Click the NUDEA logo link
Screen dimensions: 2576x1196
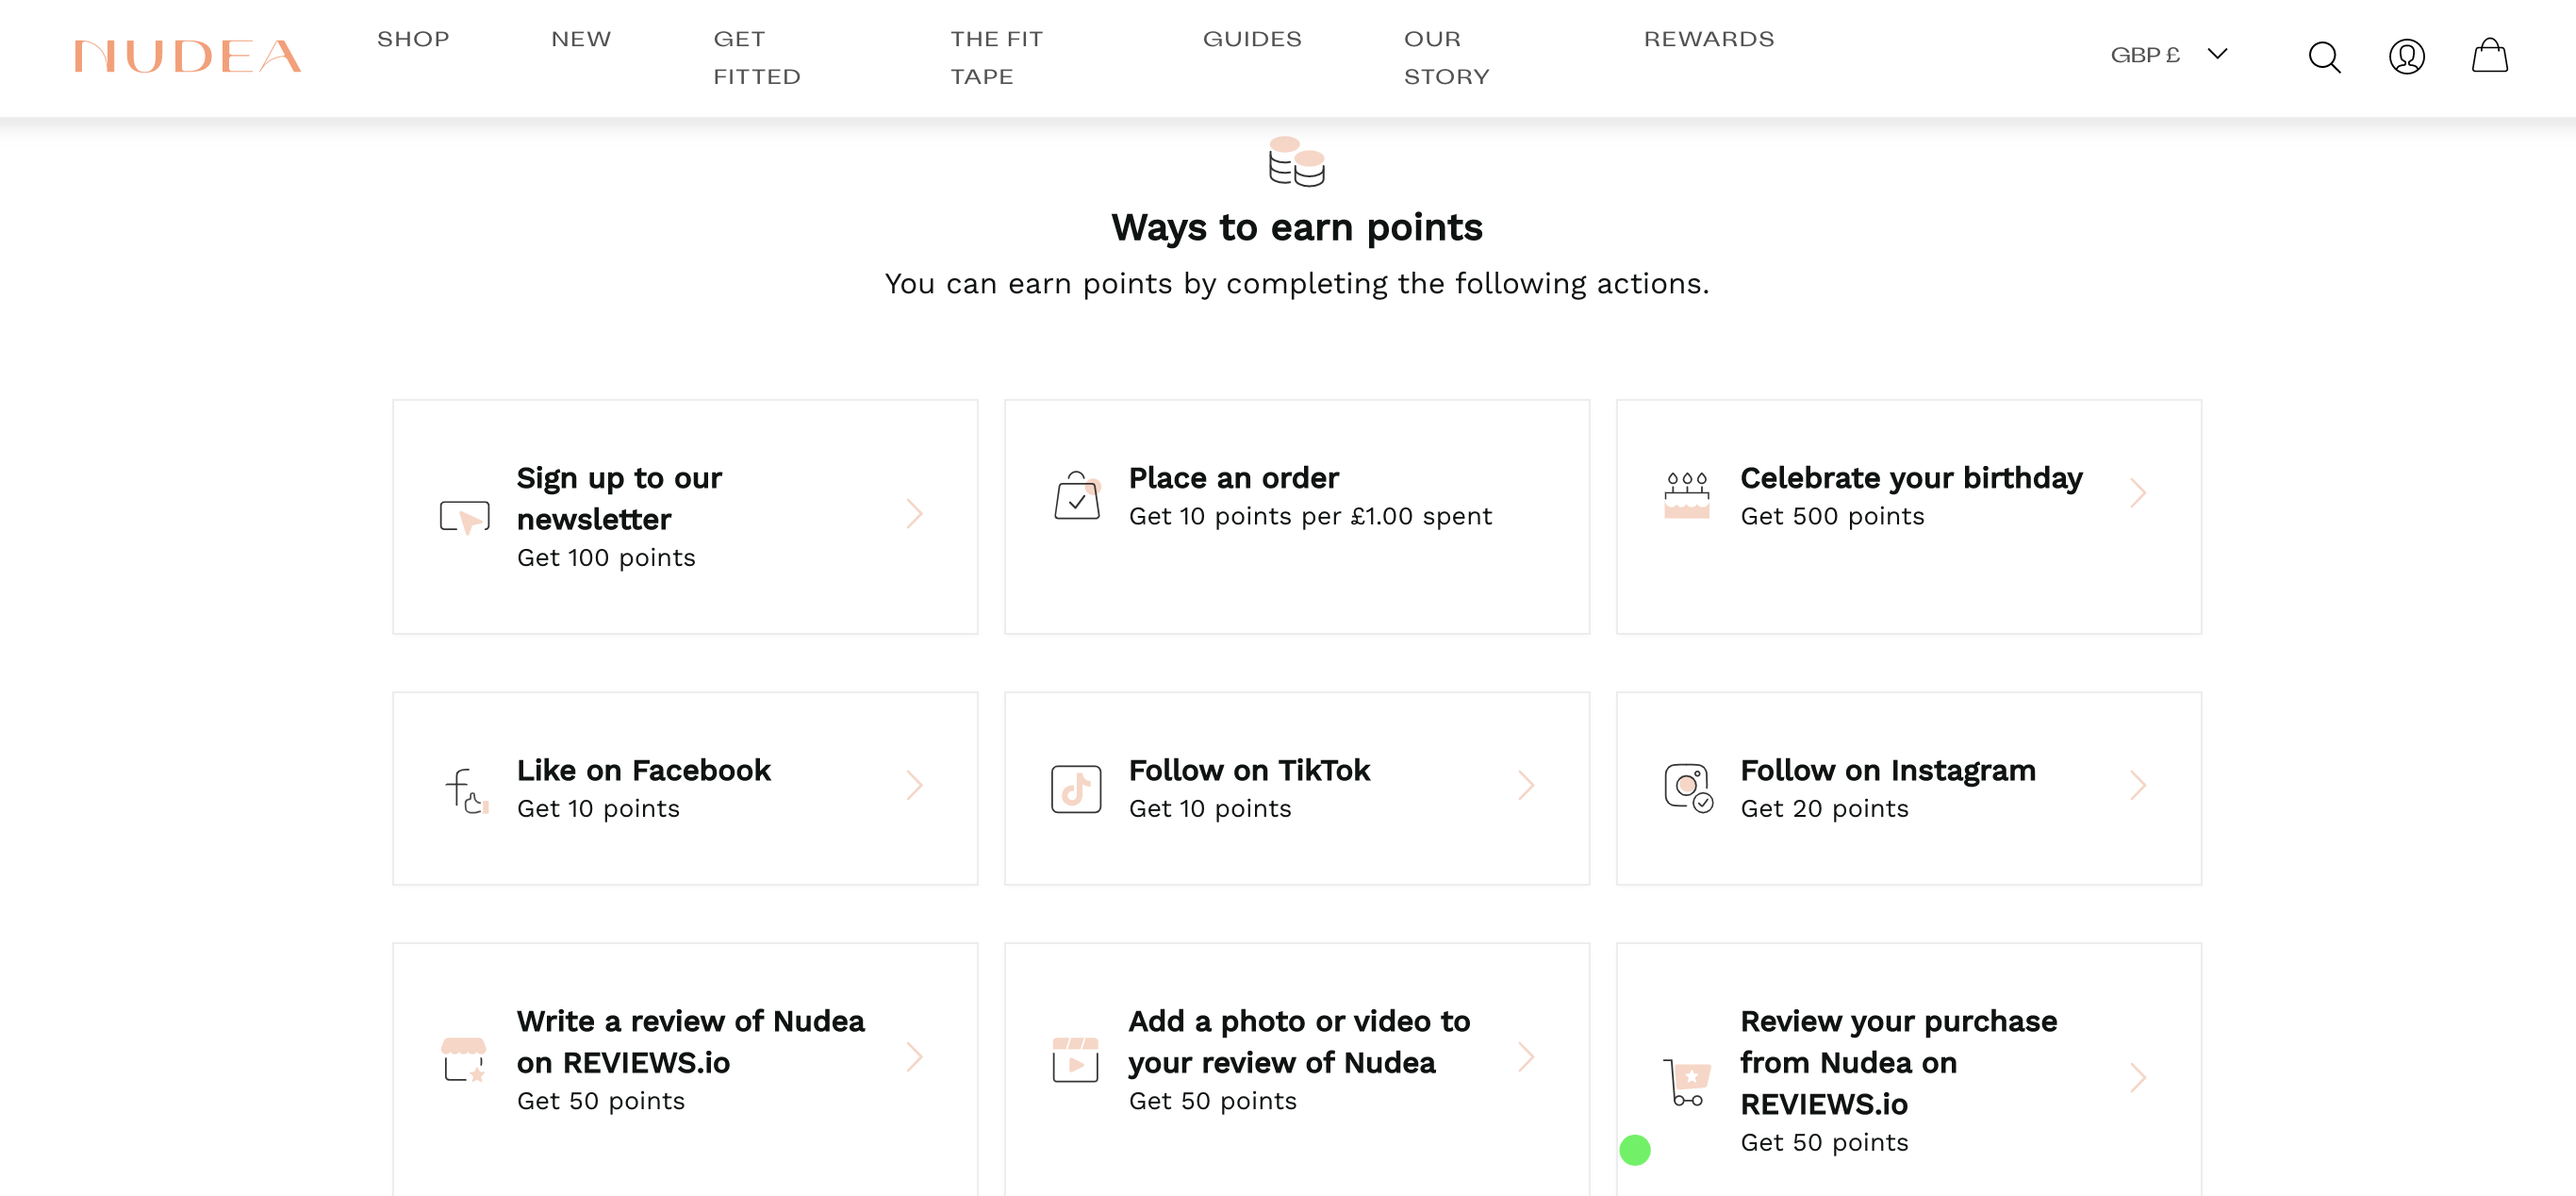click(x=188, y=57)
